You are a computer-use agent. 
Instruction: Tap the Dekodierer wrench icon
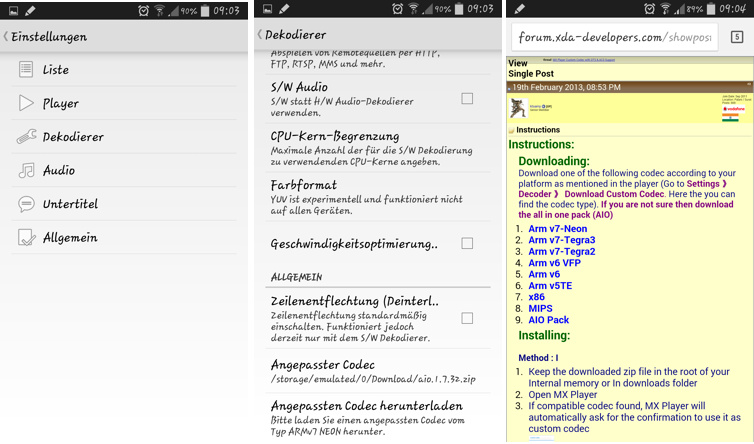click(25, 137)
